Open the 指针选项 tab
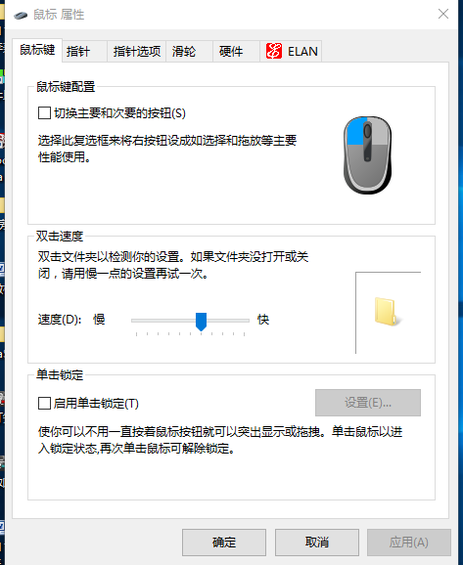Viewport: 463px width, 565px height. (137, 52)
